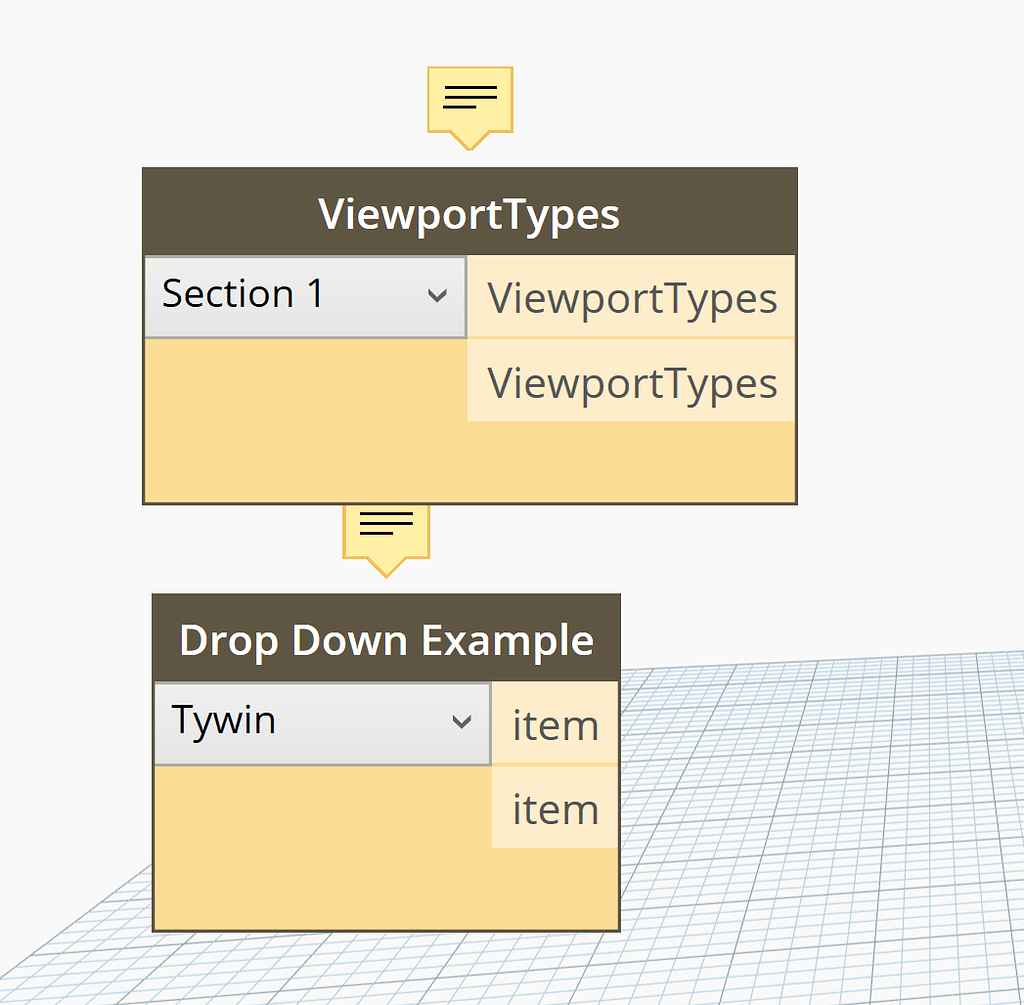
Task: Select the first ViewportTypes output port
Action: [631, 296]
